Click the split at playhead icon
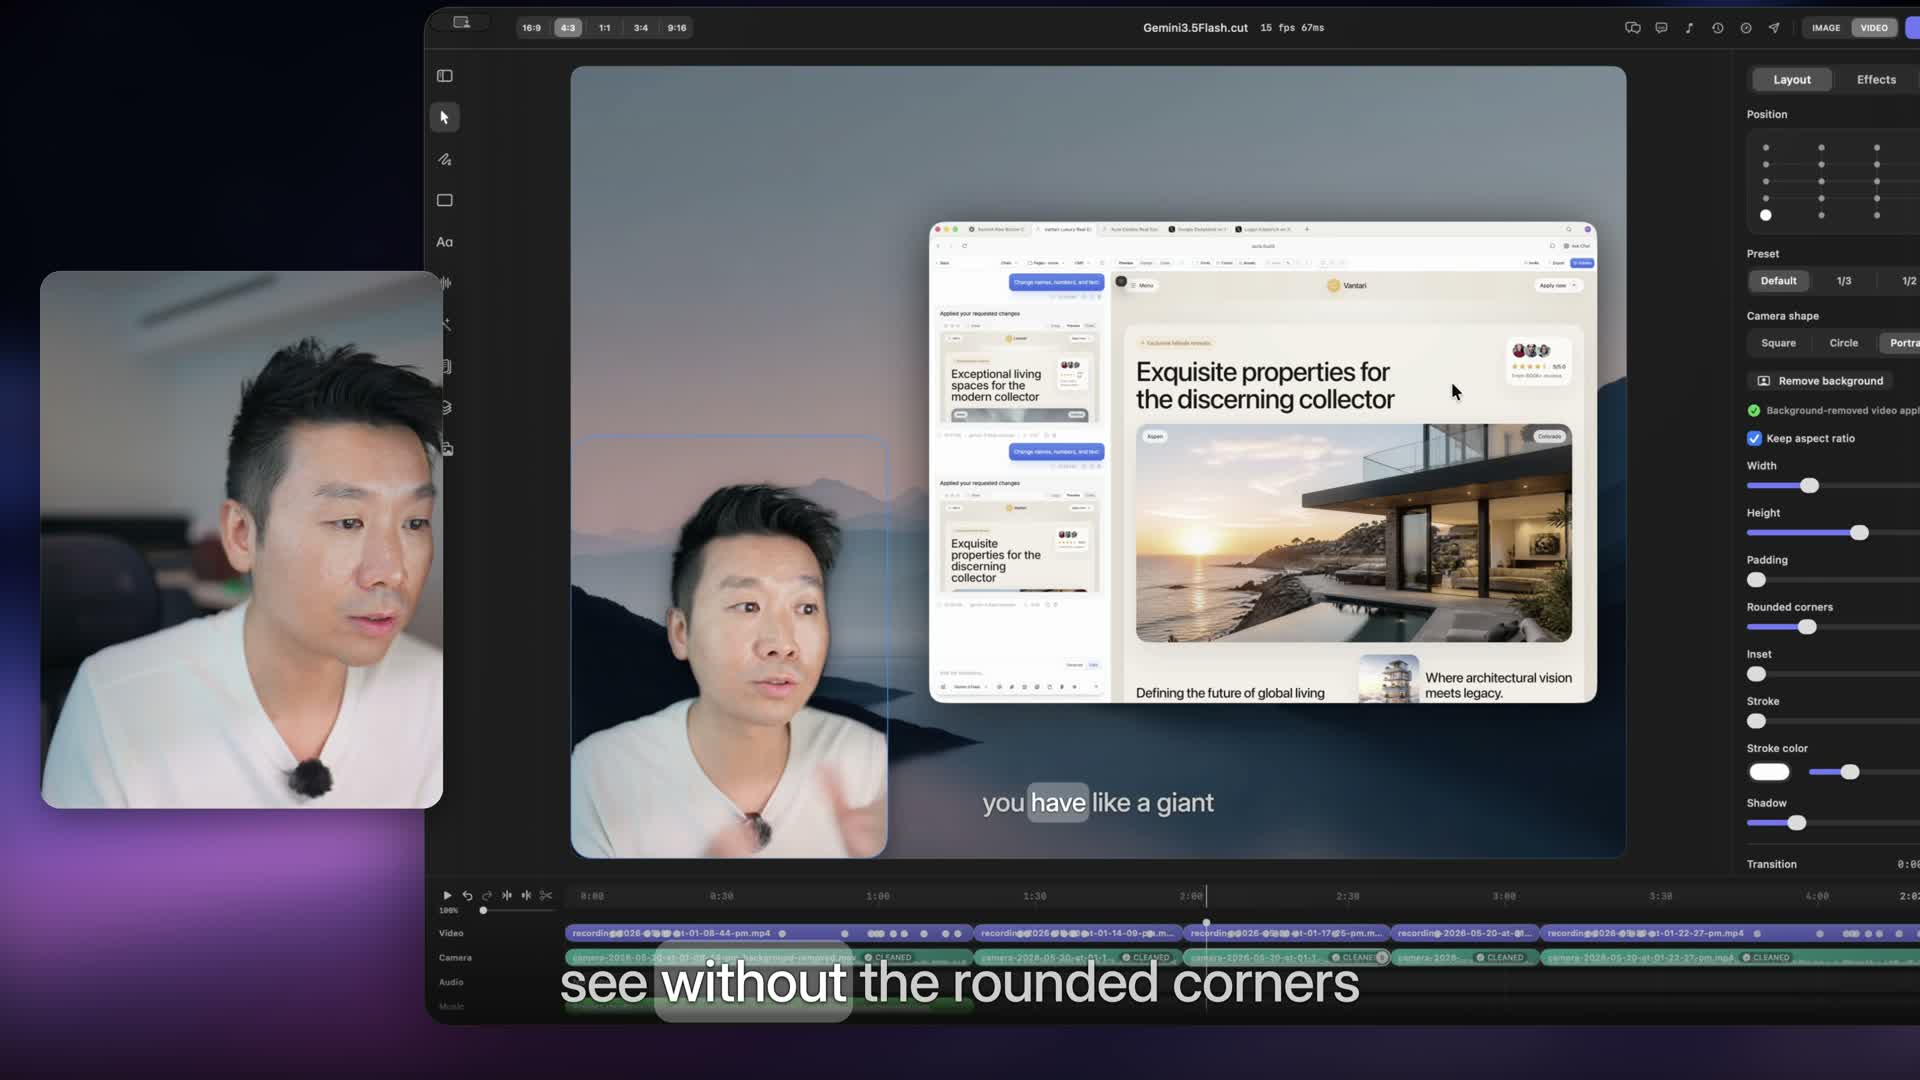The height and width of the screenshot is (1080, 1920). [x=507, y=895]
